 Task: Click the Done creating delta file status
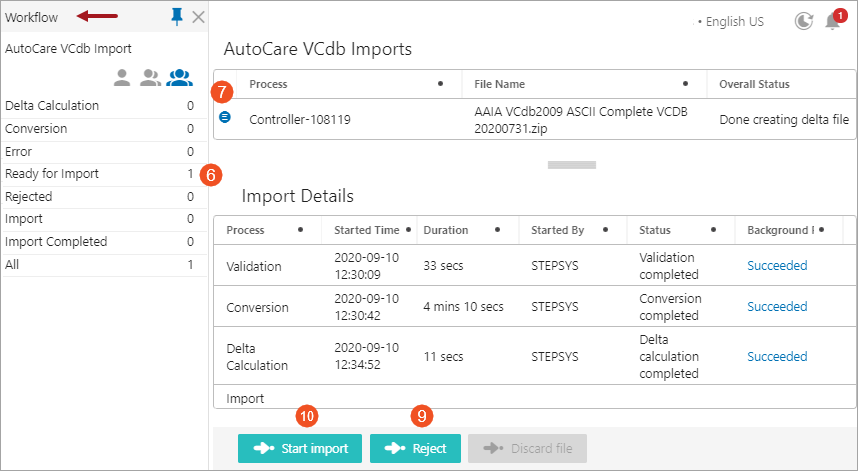(784, 120)
